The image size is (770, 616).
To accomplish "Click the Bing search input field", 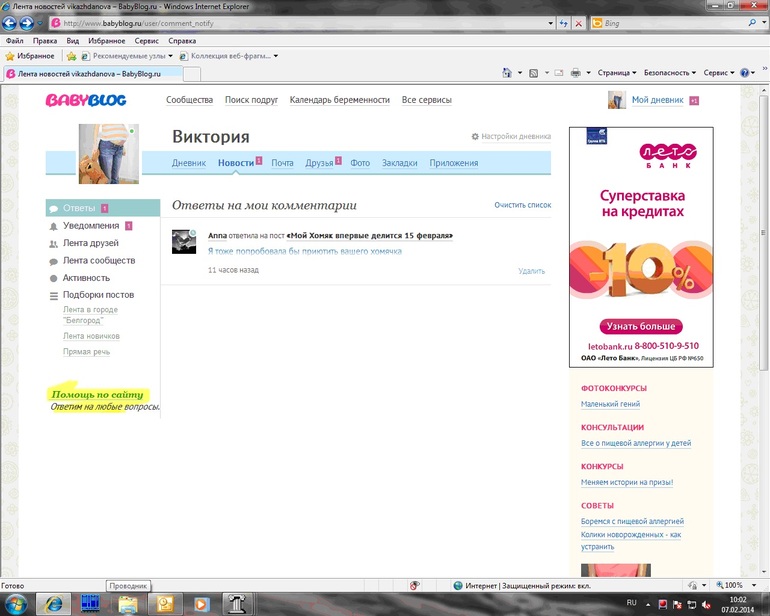I will 665,22.
